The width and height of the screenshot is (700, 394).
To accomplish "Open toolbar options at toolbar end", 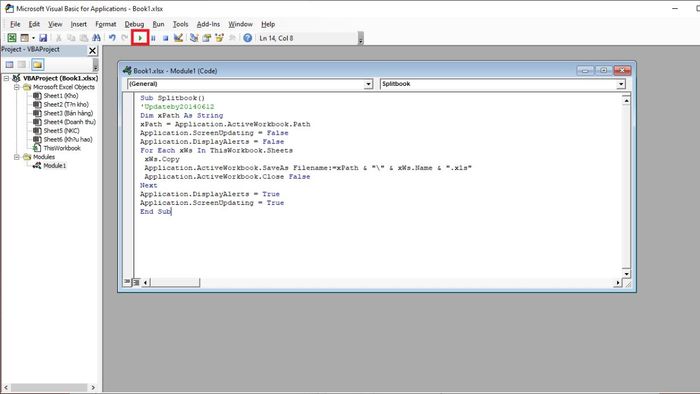I will pos(361,39).
